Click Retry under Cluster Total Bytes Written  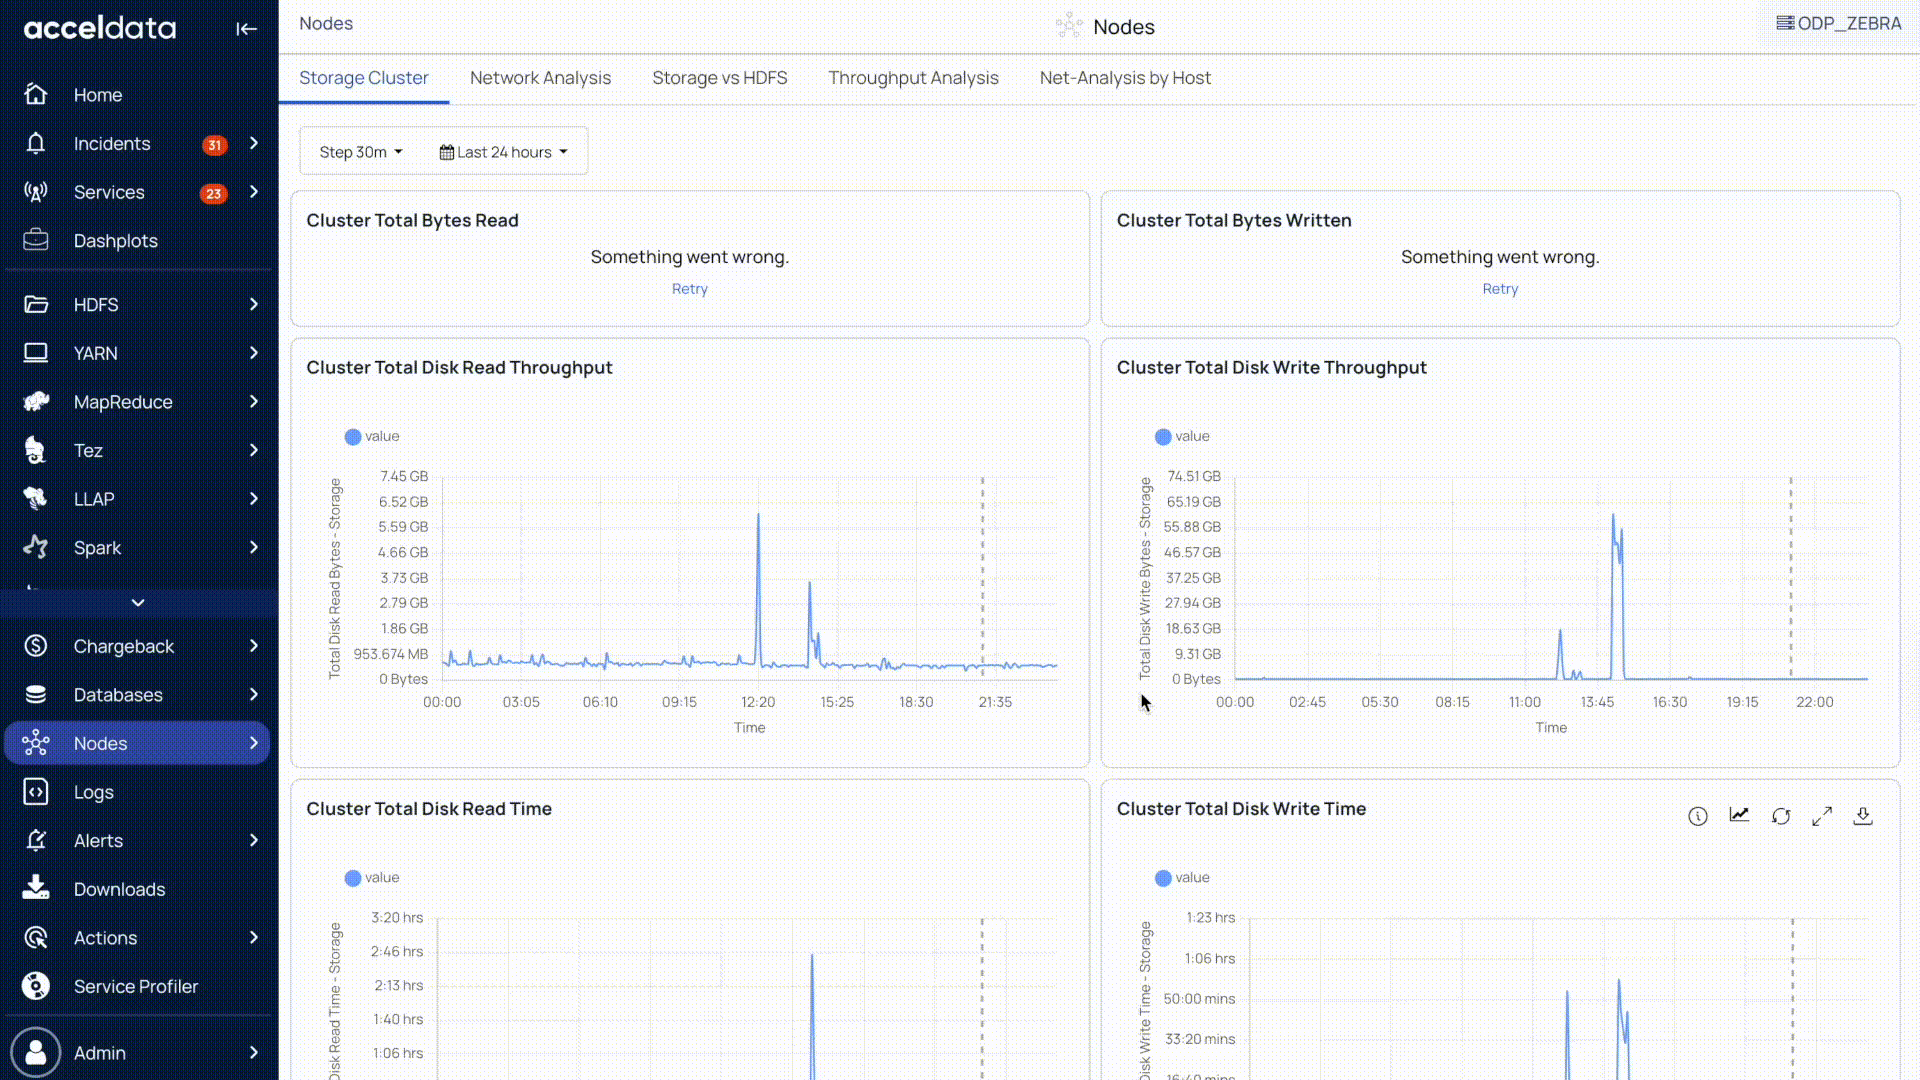pyautogui.click(x=1499, y=289)
